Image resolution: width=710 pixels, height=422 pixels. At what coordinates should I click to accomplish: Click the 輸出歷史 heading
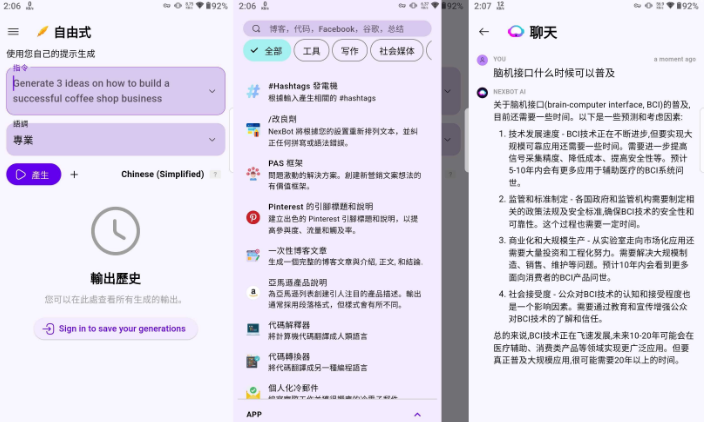(x=115, y=278)
